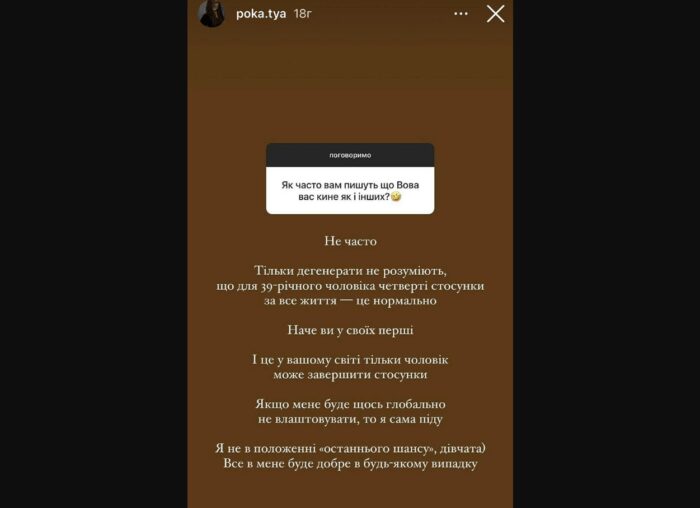The image size is (700, 508).
Task: Click the poka.tya username
Action: [261, 14]
